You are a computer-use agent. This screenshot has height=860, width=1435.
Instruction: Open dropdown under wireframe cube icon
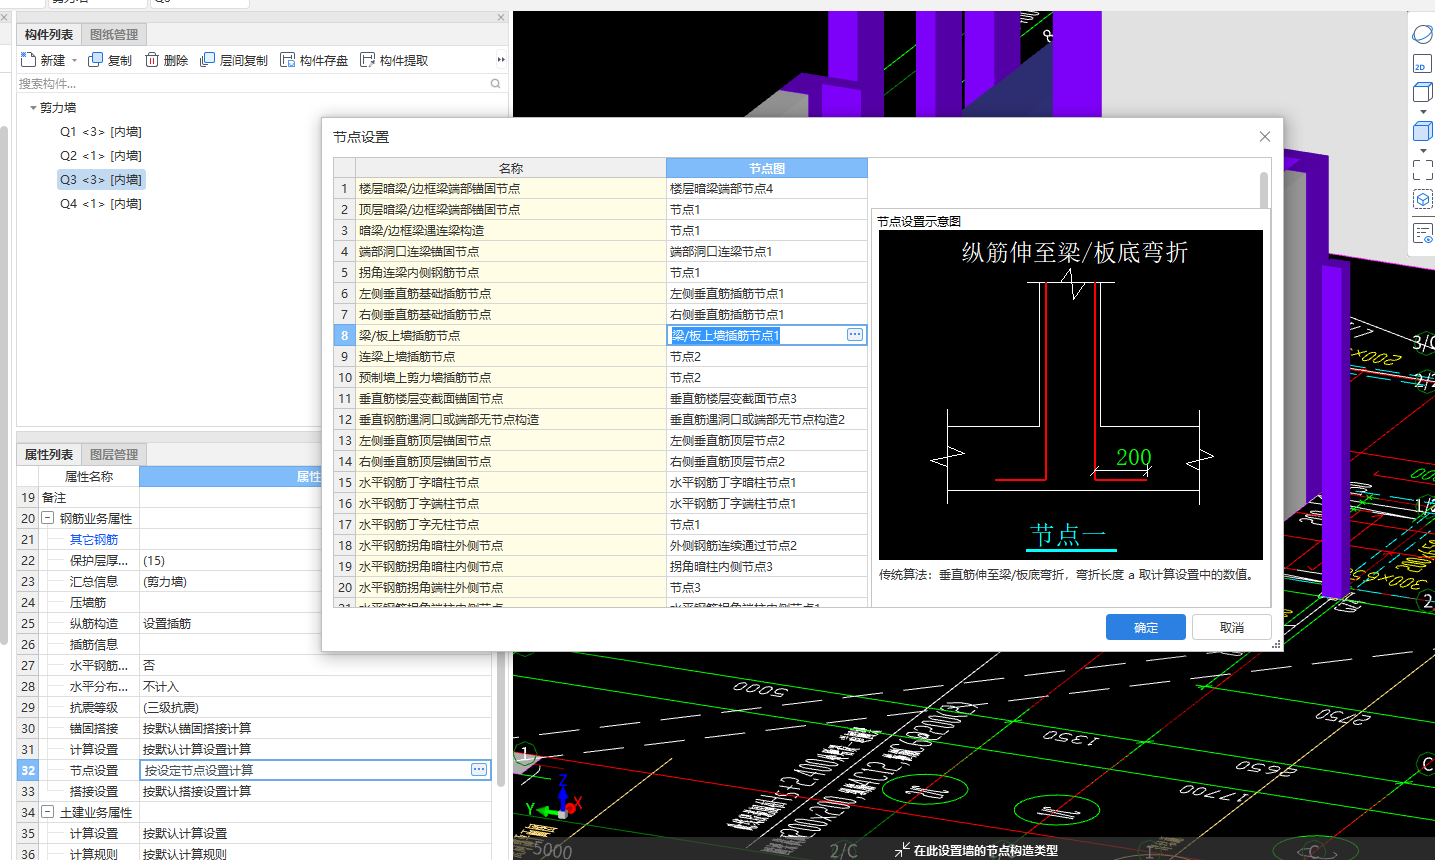1422,112
